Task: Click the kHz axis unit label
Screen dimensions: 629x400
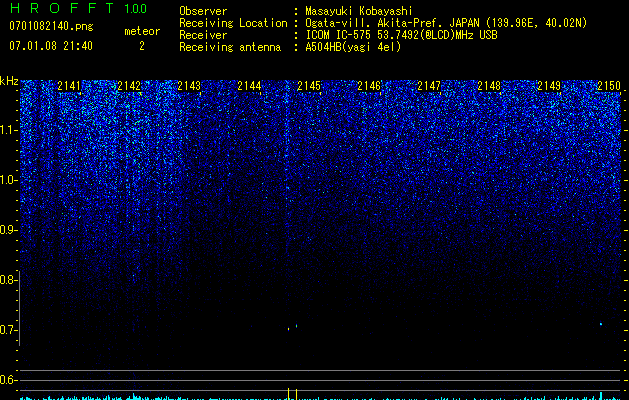Action: (9, 81)
